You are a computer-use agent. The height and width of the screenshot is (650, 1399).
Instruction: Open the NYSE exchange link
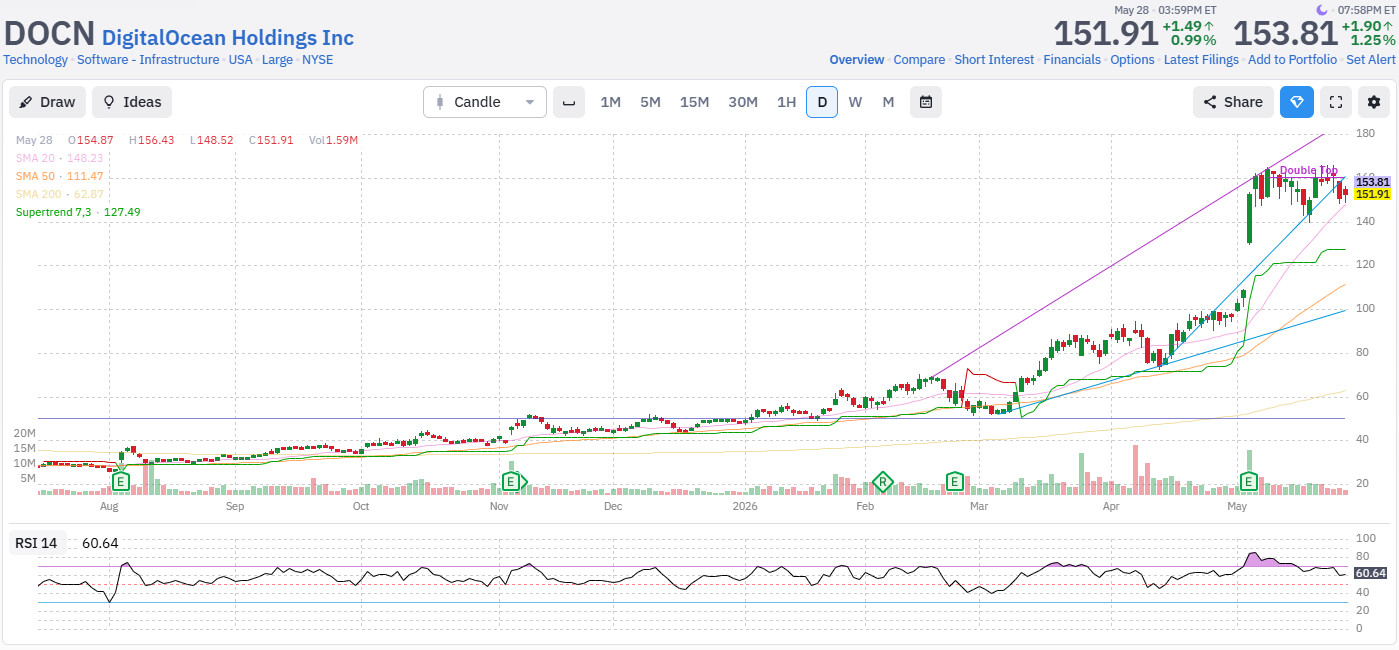pos(318,60)
